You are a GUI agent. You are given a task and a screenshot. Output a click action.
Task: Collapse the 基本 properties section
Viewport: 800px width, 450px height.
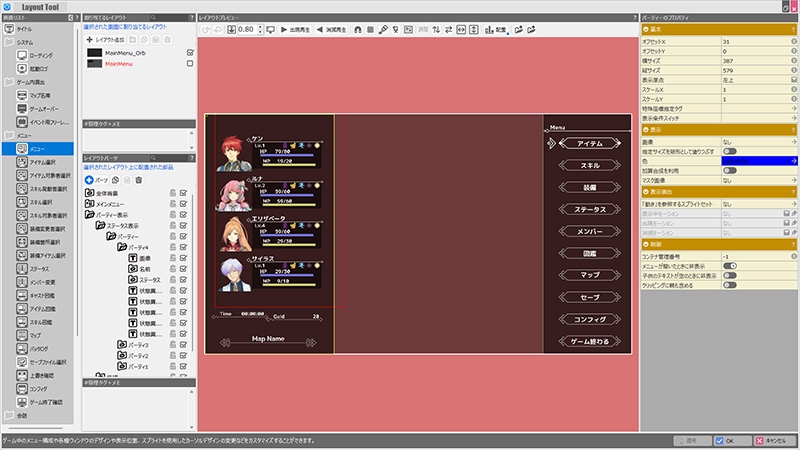coord(644,29)
